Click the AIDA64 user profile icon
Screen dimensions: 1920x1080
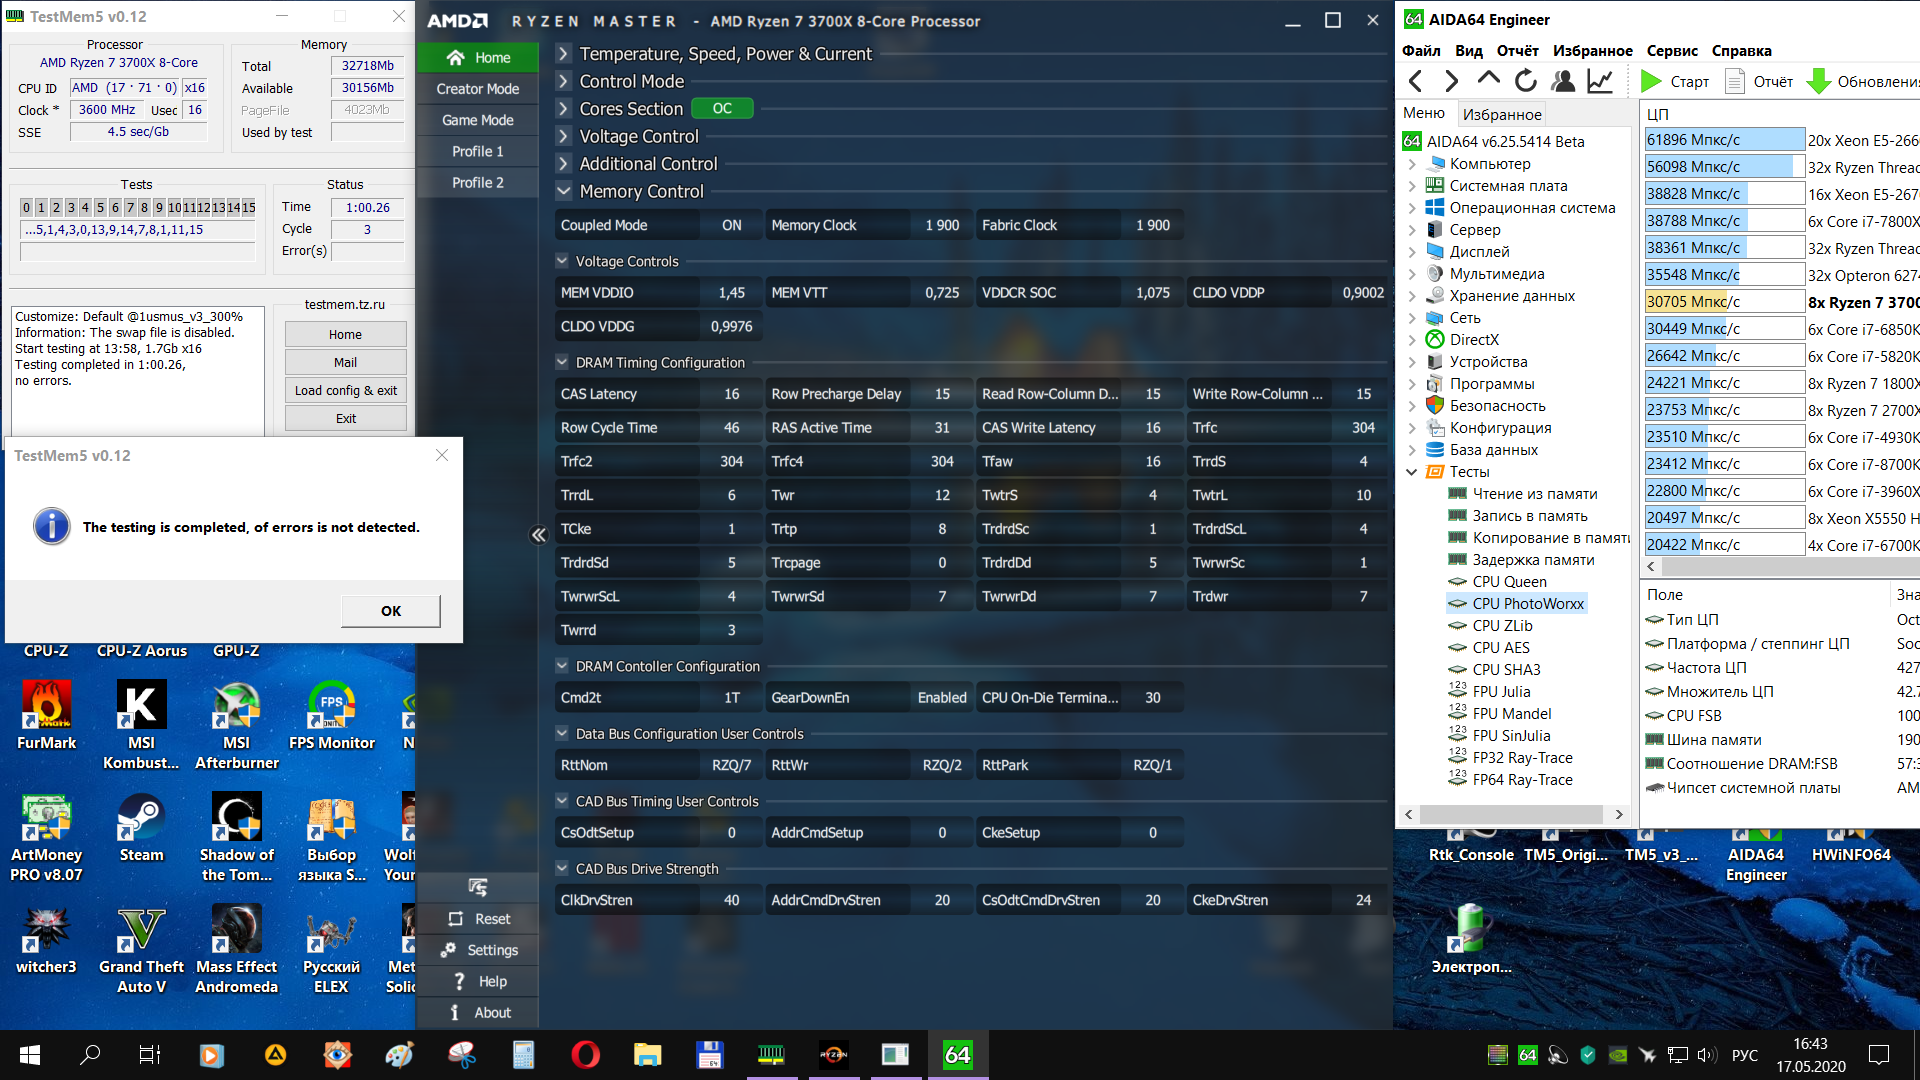tap(1563, 81)
